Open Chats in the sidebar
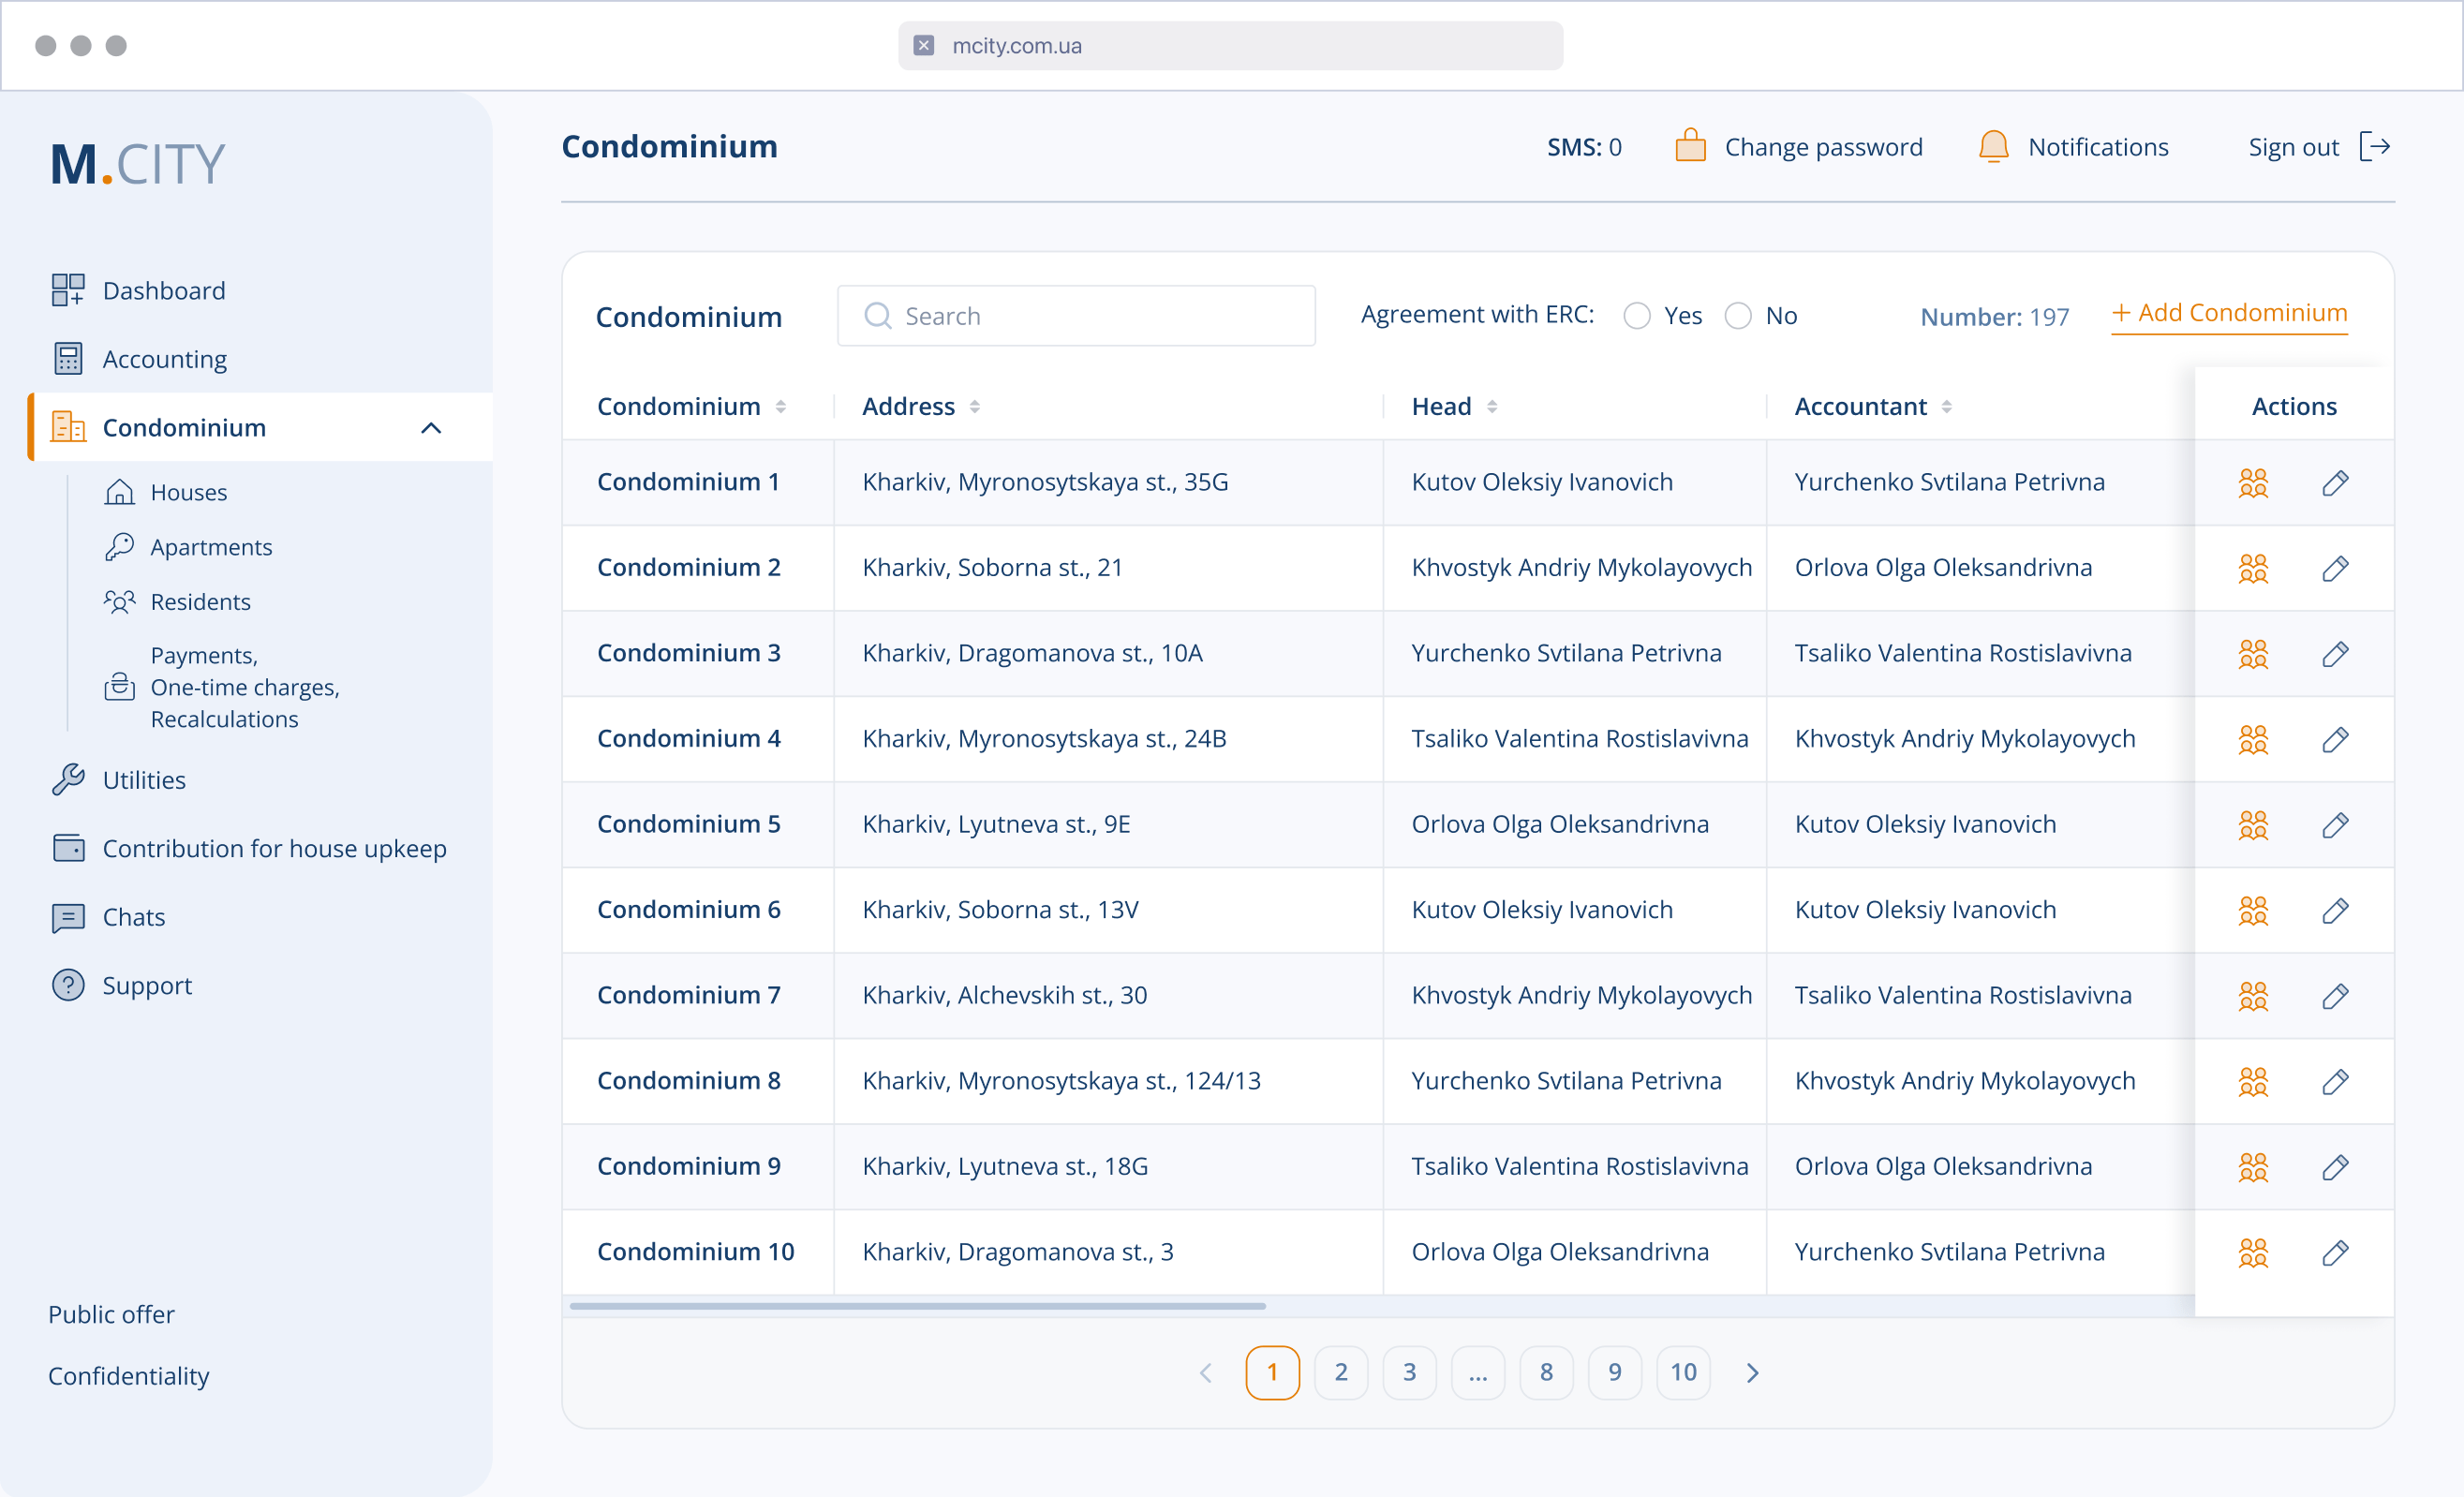This screenshot has width=2464, height=1497. [x=133, y=917]
